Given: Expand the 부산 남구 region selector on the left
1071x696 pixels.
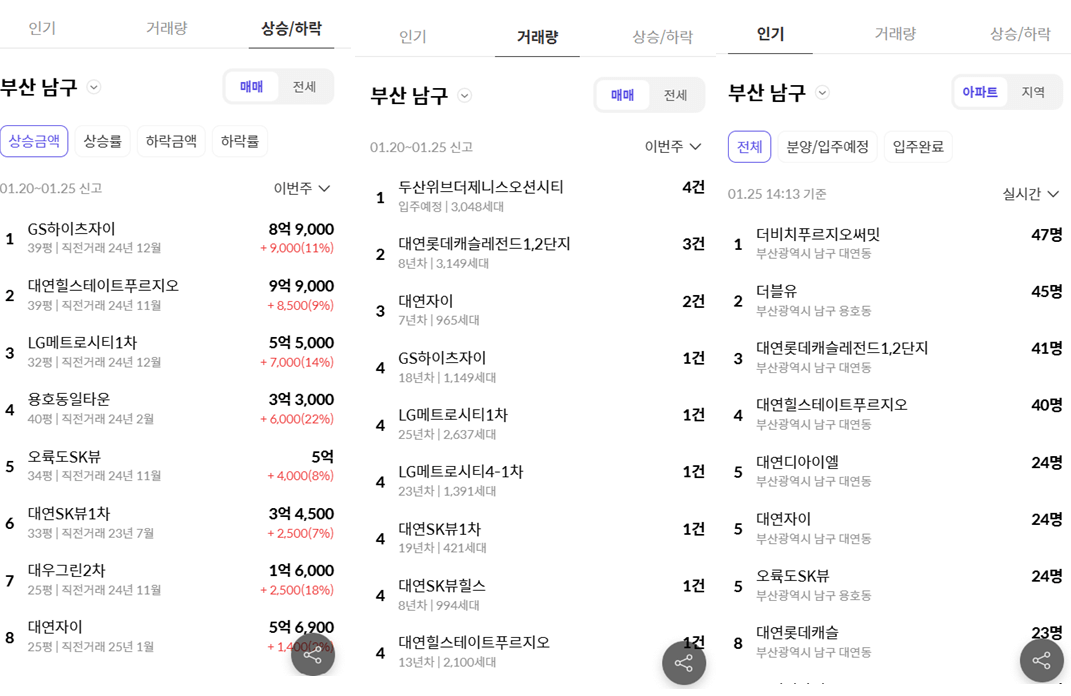Looking at the screenshot, I should [95, 87].
